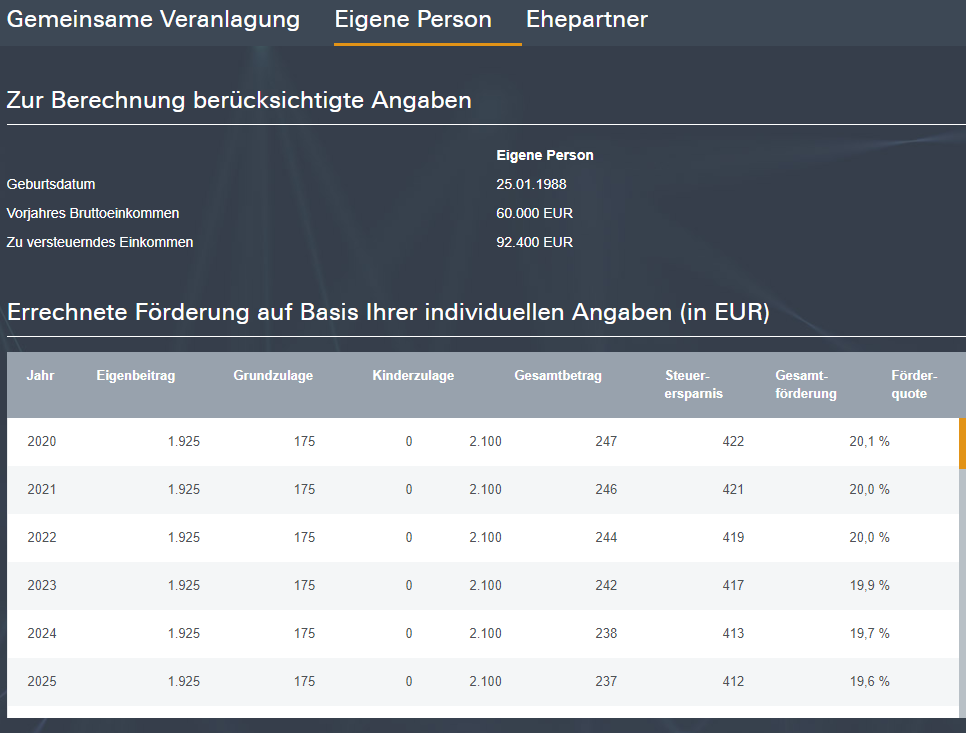Select the 2022 table row

click(x=480, y=537)
